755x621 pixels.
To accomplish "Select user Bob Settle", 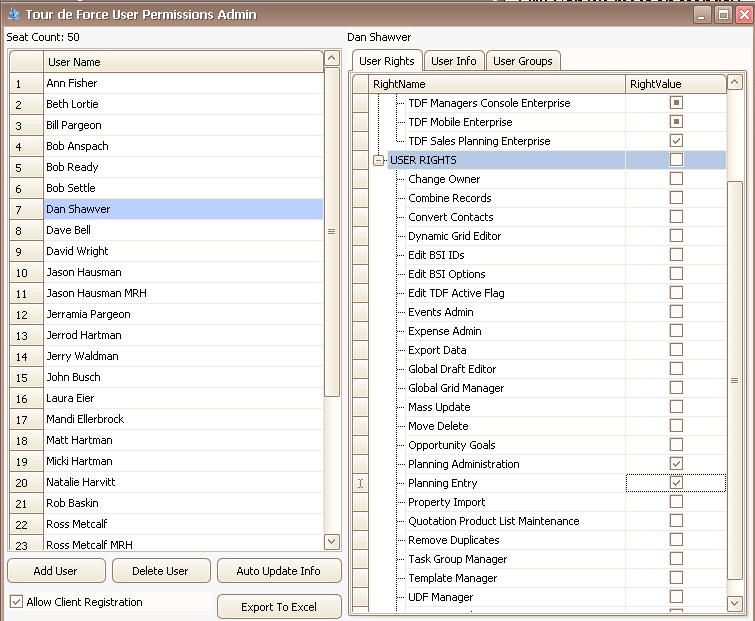I will coord(183,188).
